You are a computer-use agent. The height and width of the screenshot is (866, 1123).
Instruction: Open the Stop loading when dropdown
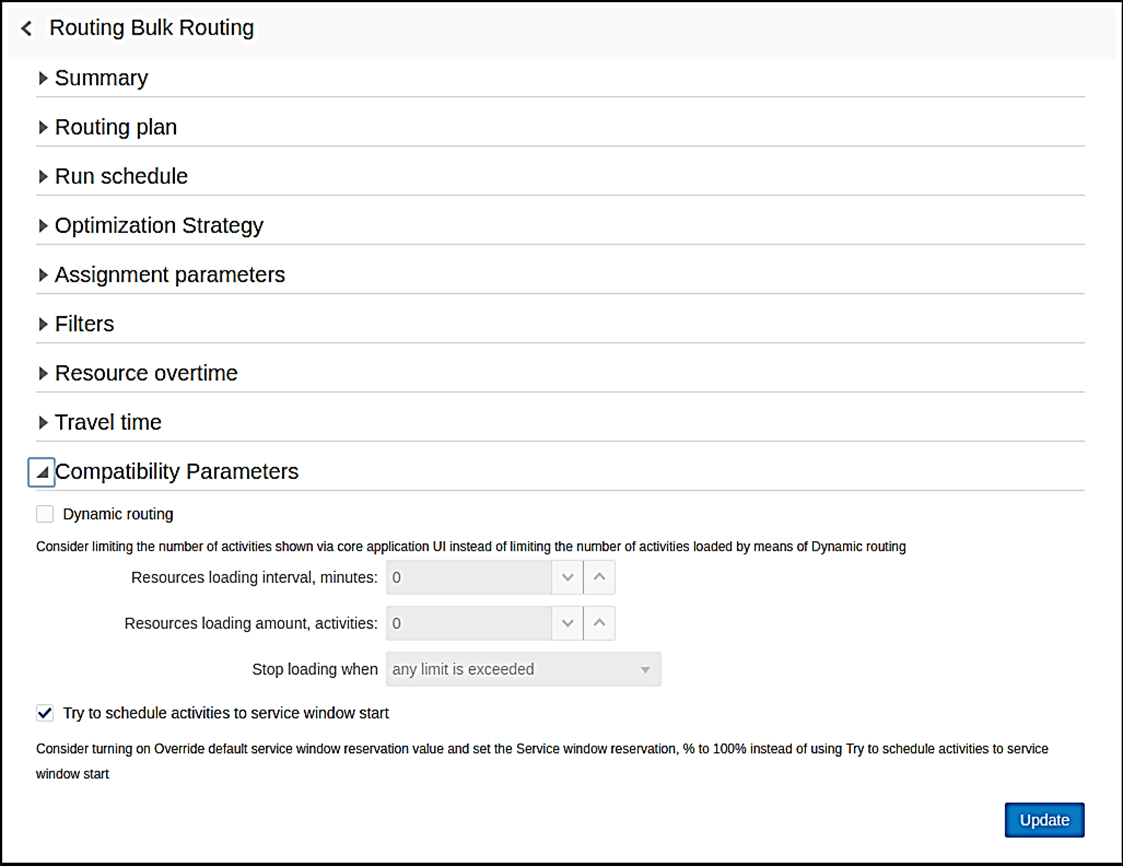(x=523, y=669)
